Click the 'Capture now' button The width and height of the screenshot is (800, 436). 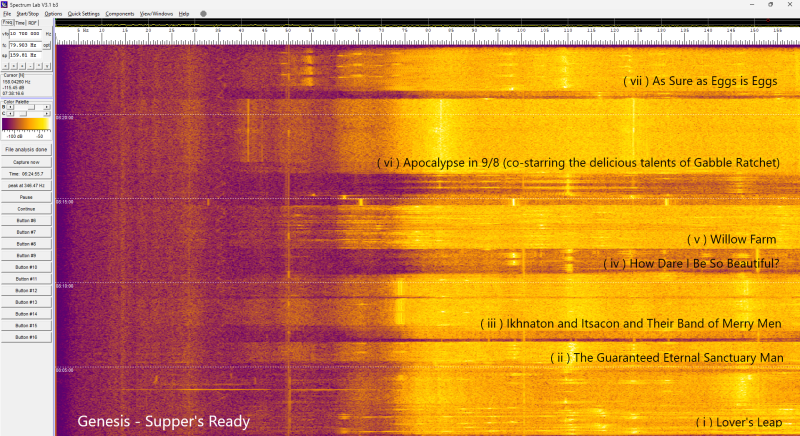pos(26,162)
